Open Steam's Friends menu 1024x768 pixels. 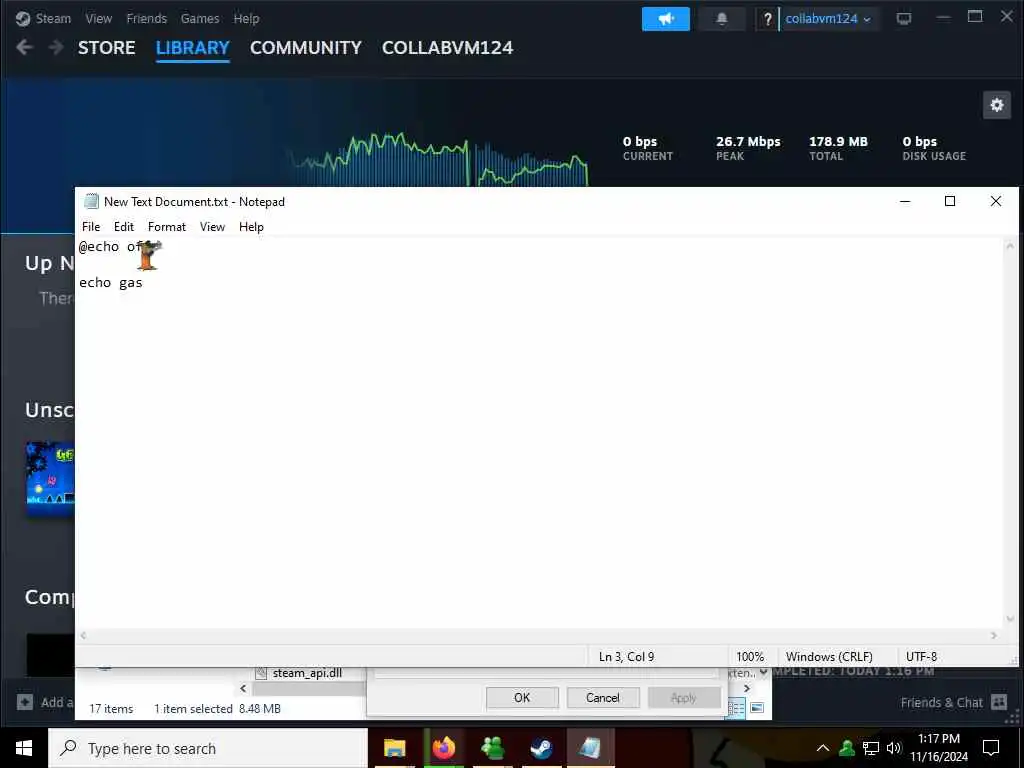pos(146,18)
